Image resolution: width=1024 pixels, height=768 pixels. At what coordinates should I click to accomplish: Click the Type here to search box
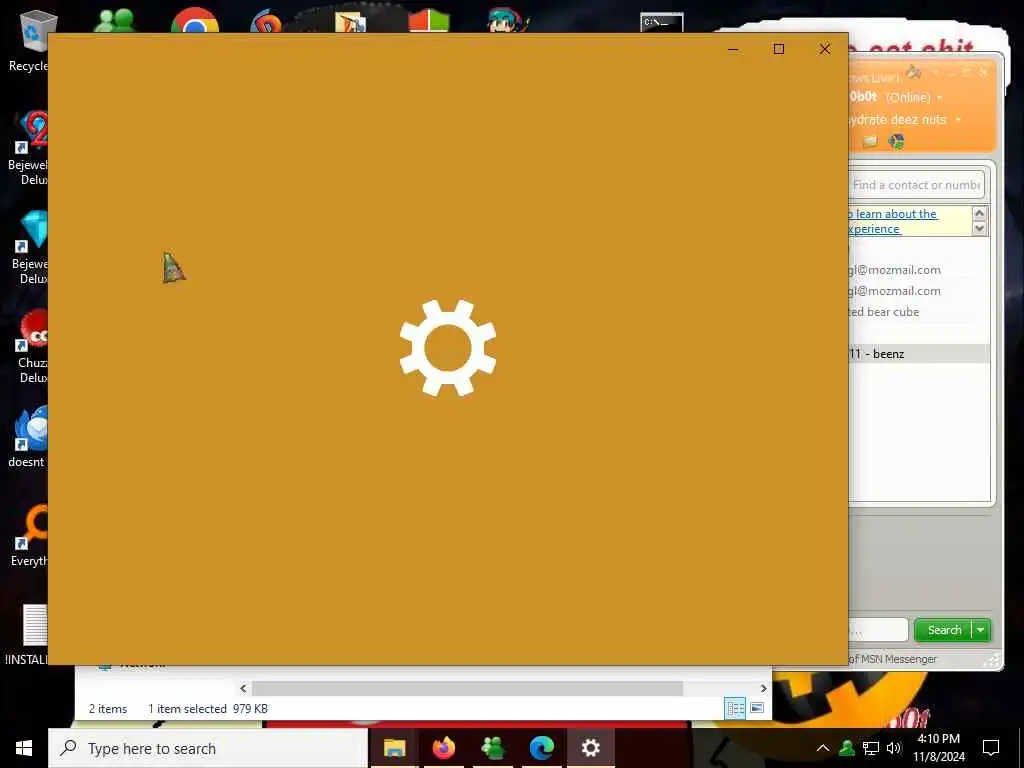[x=208, y=748]
